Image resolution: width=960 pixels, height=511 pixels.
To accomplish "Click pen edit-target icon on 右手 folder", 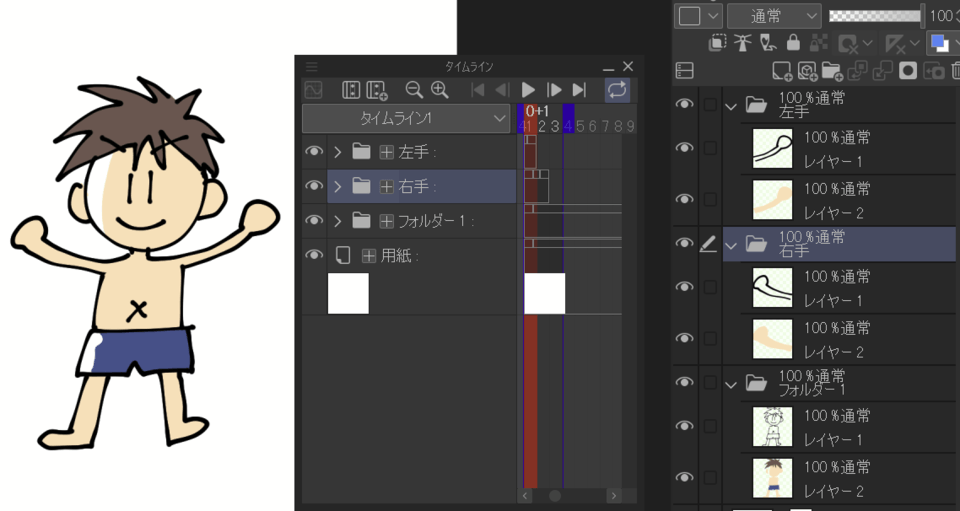I will 708,245.
